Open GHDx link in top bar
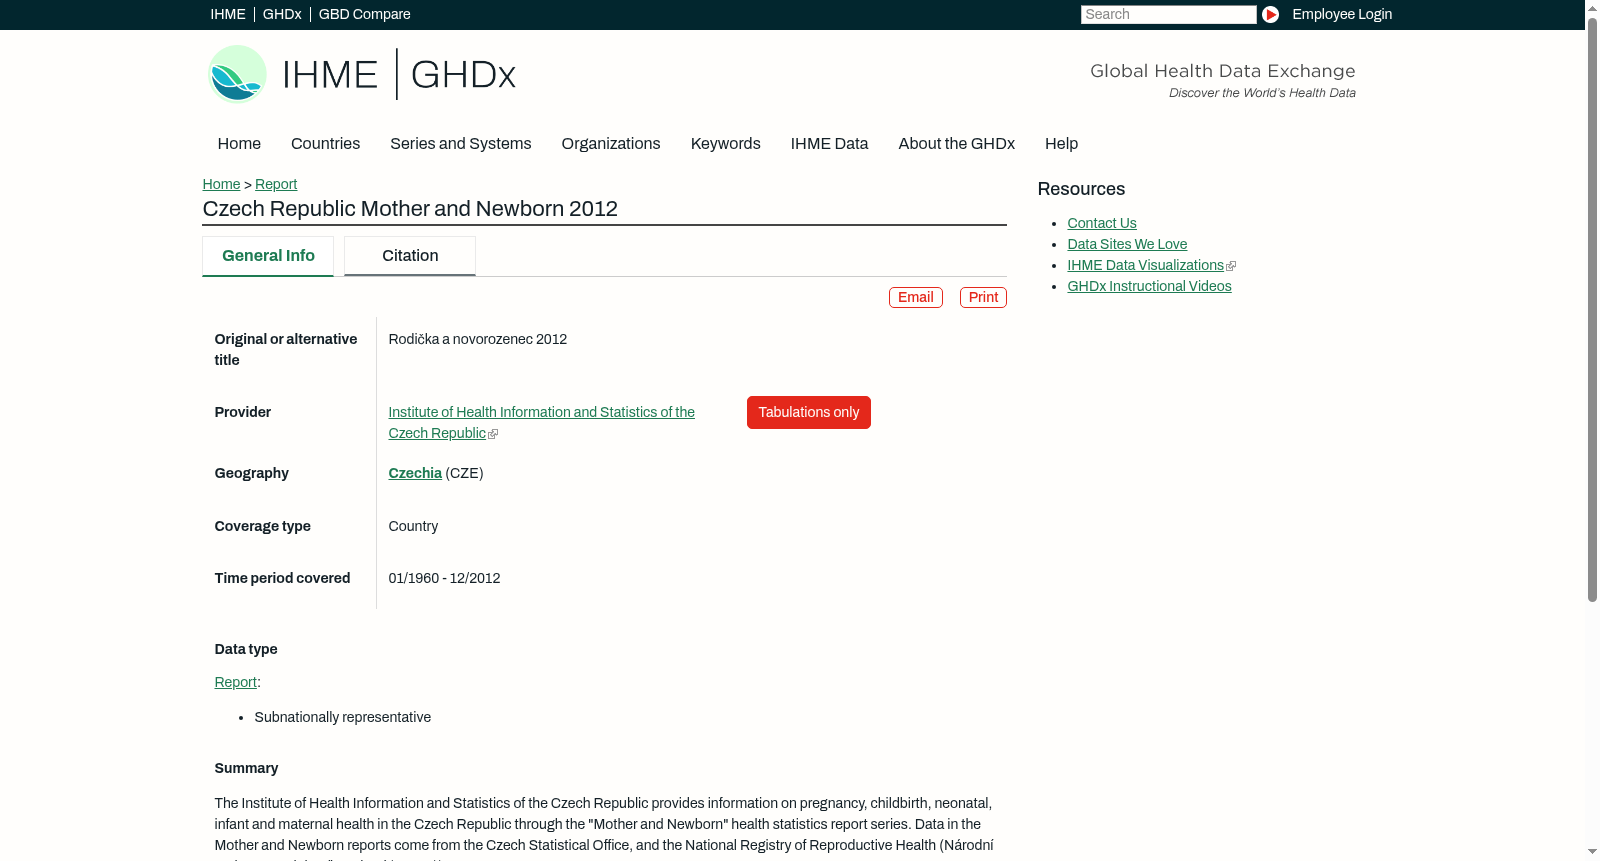Screen dimensions: 1600x861 pos(282,14)
